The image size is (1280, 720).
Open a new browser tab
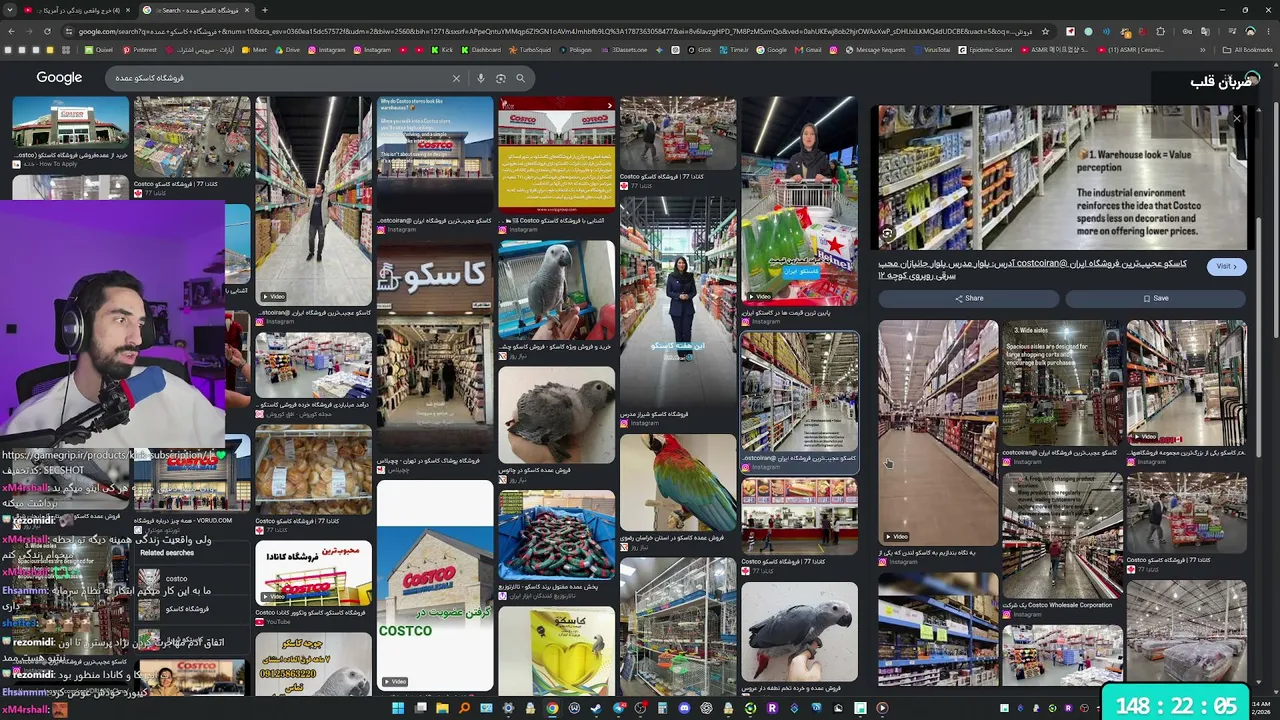click(264, 10)
